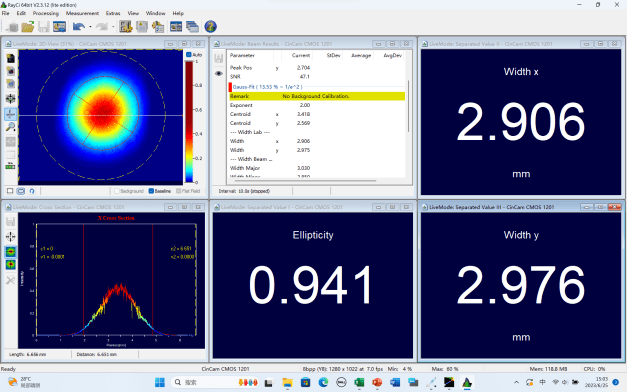Open the Processing menu
The width and height of the screenshot is (627, 392).
(x=46, y=13)
